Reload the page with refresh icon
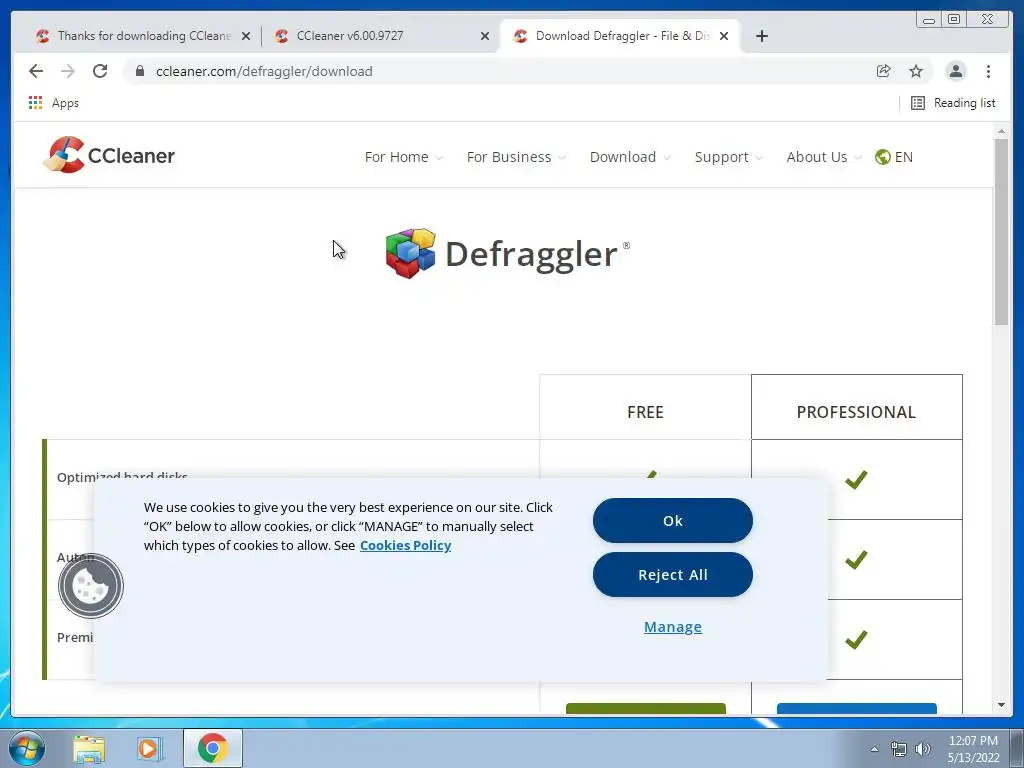Screen dimensions: 1024x768 tap(100, 71)
